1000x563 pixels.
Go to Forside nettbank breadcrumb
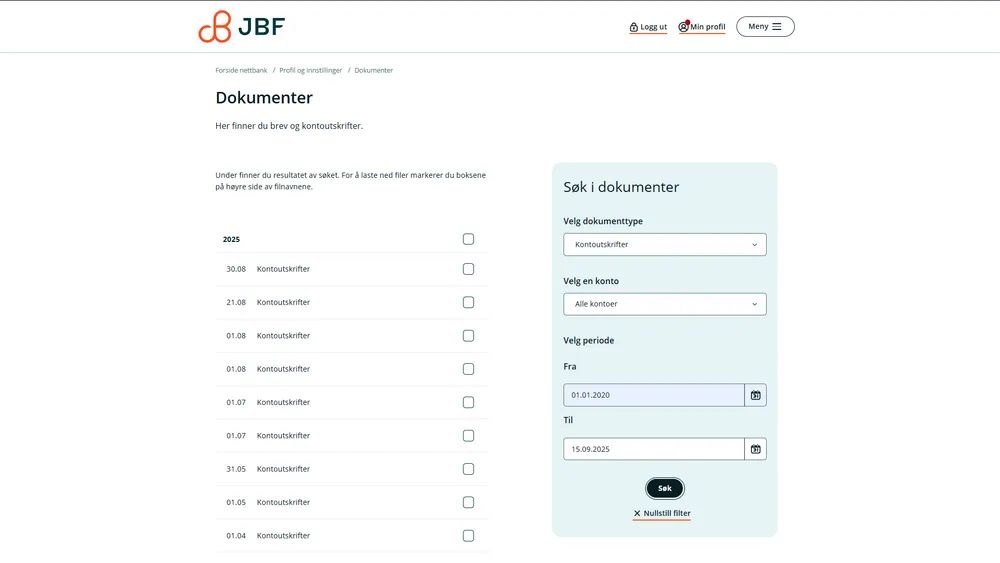[x=241, y=70]
